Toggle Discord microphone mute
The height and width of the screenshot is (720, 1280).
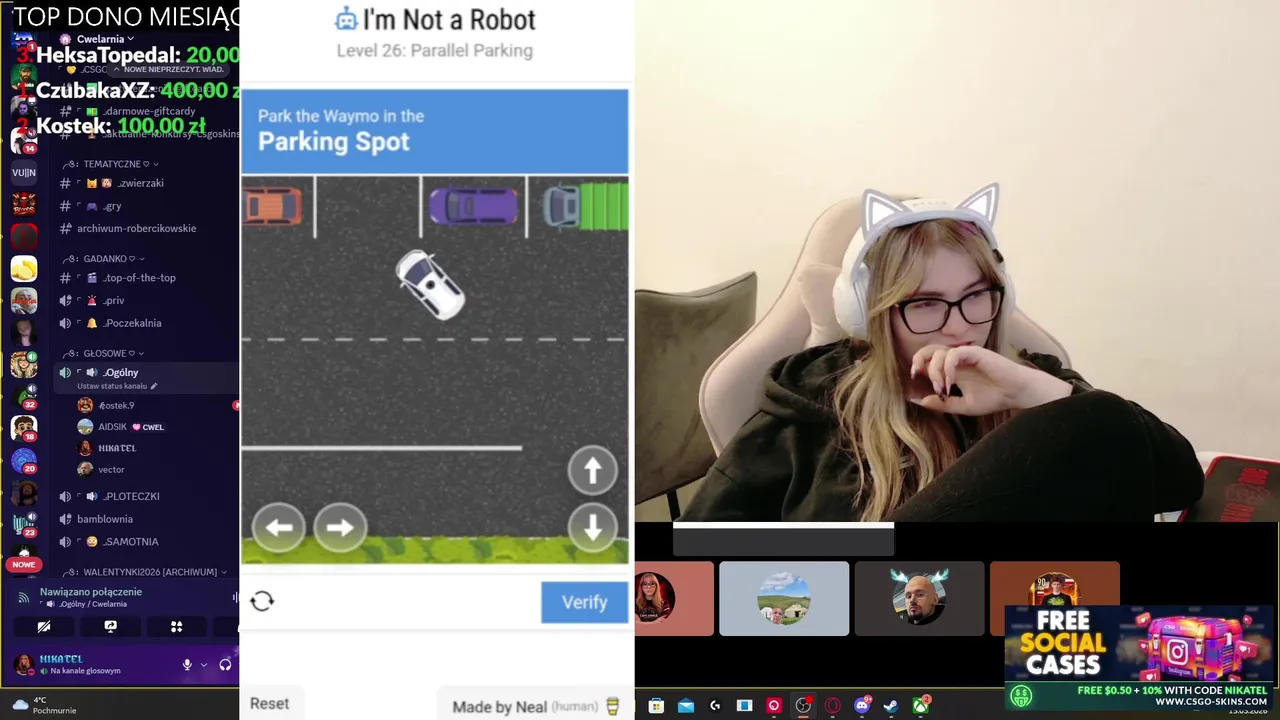(187, 665)
